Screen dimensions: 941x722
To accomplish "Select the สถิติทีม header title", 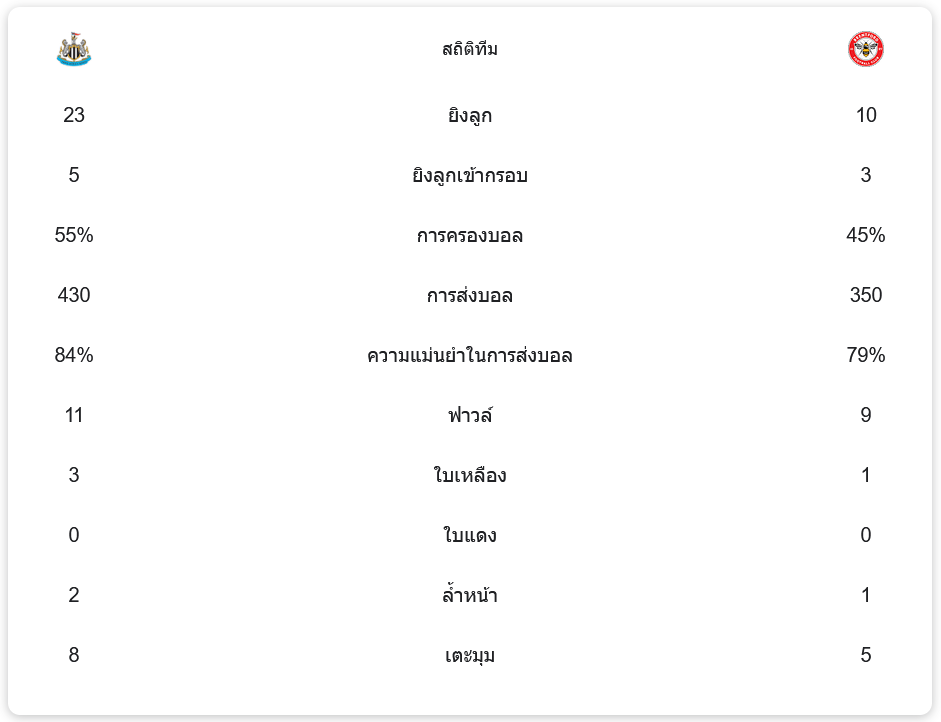I will [x=470, y=49].
